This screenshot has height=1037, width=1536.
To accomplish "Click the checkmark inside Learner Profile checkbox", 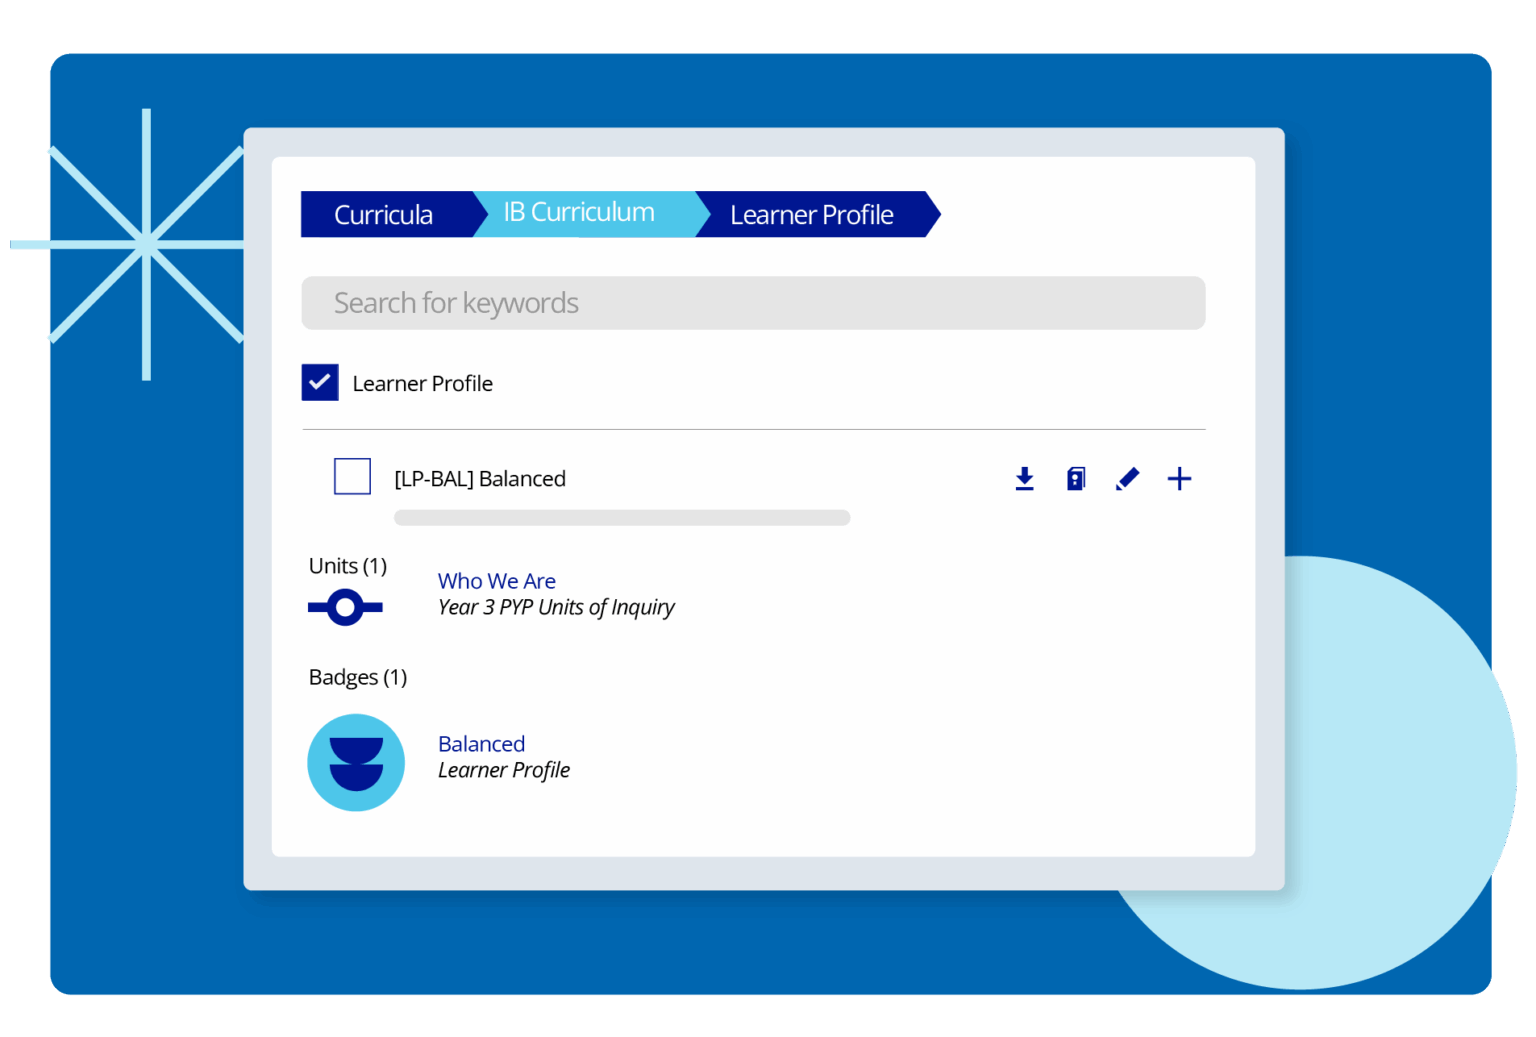I will click(x=320, y=382).
